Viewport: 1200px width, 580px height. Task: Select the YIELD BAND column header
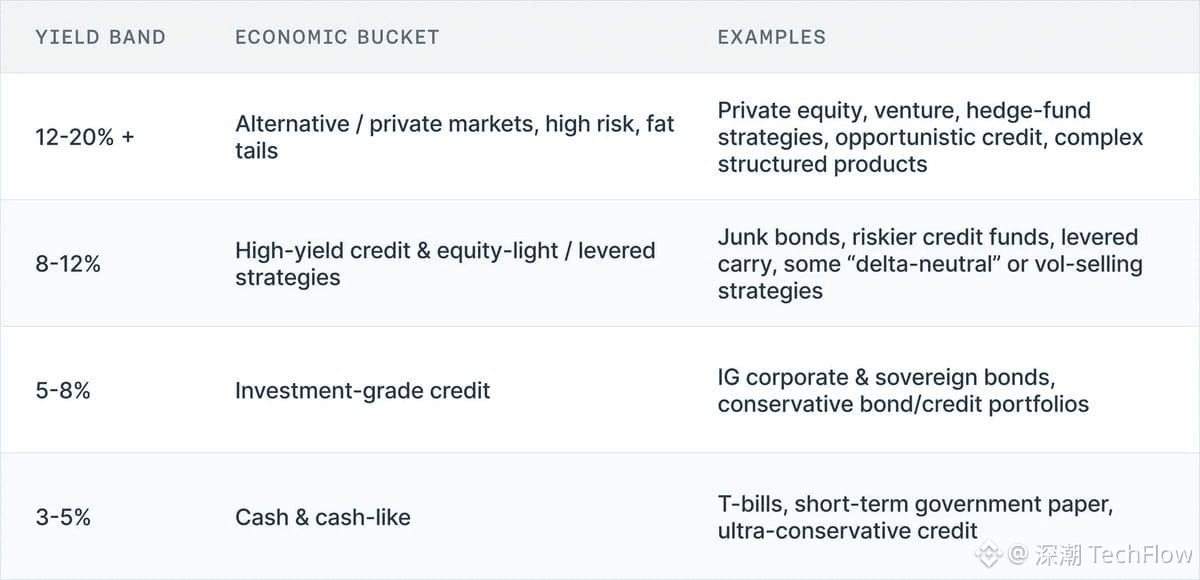point(100,38)
